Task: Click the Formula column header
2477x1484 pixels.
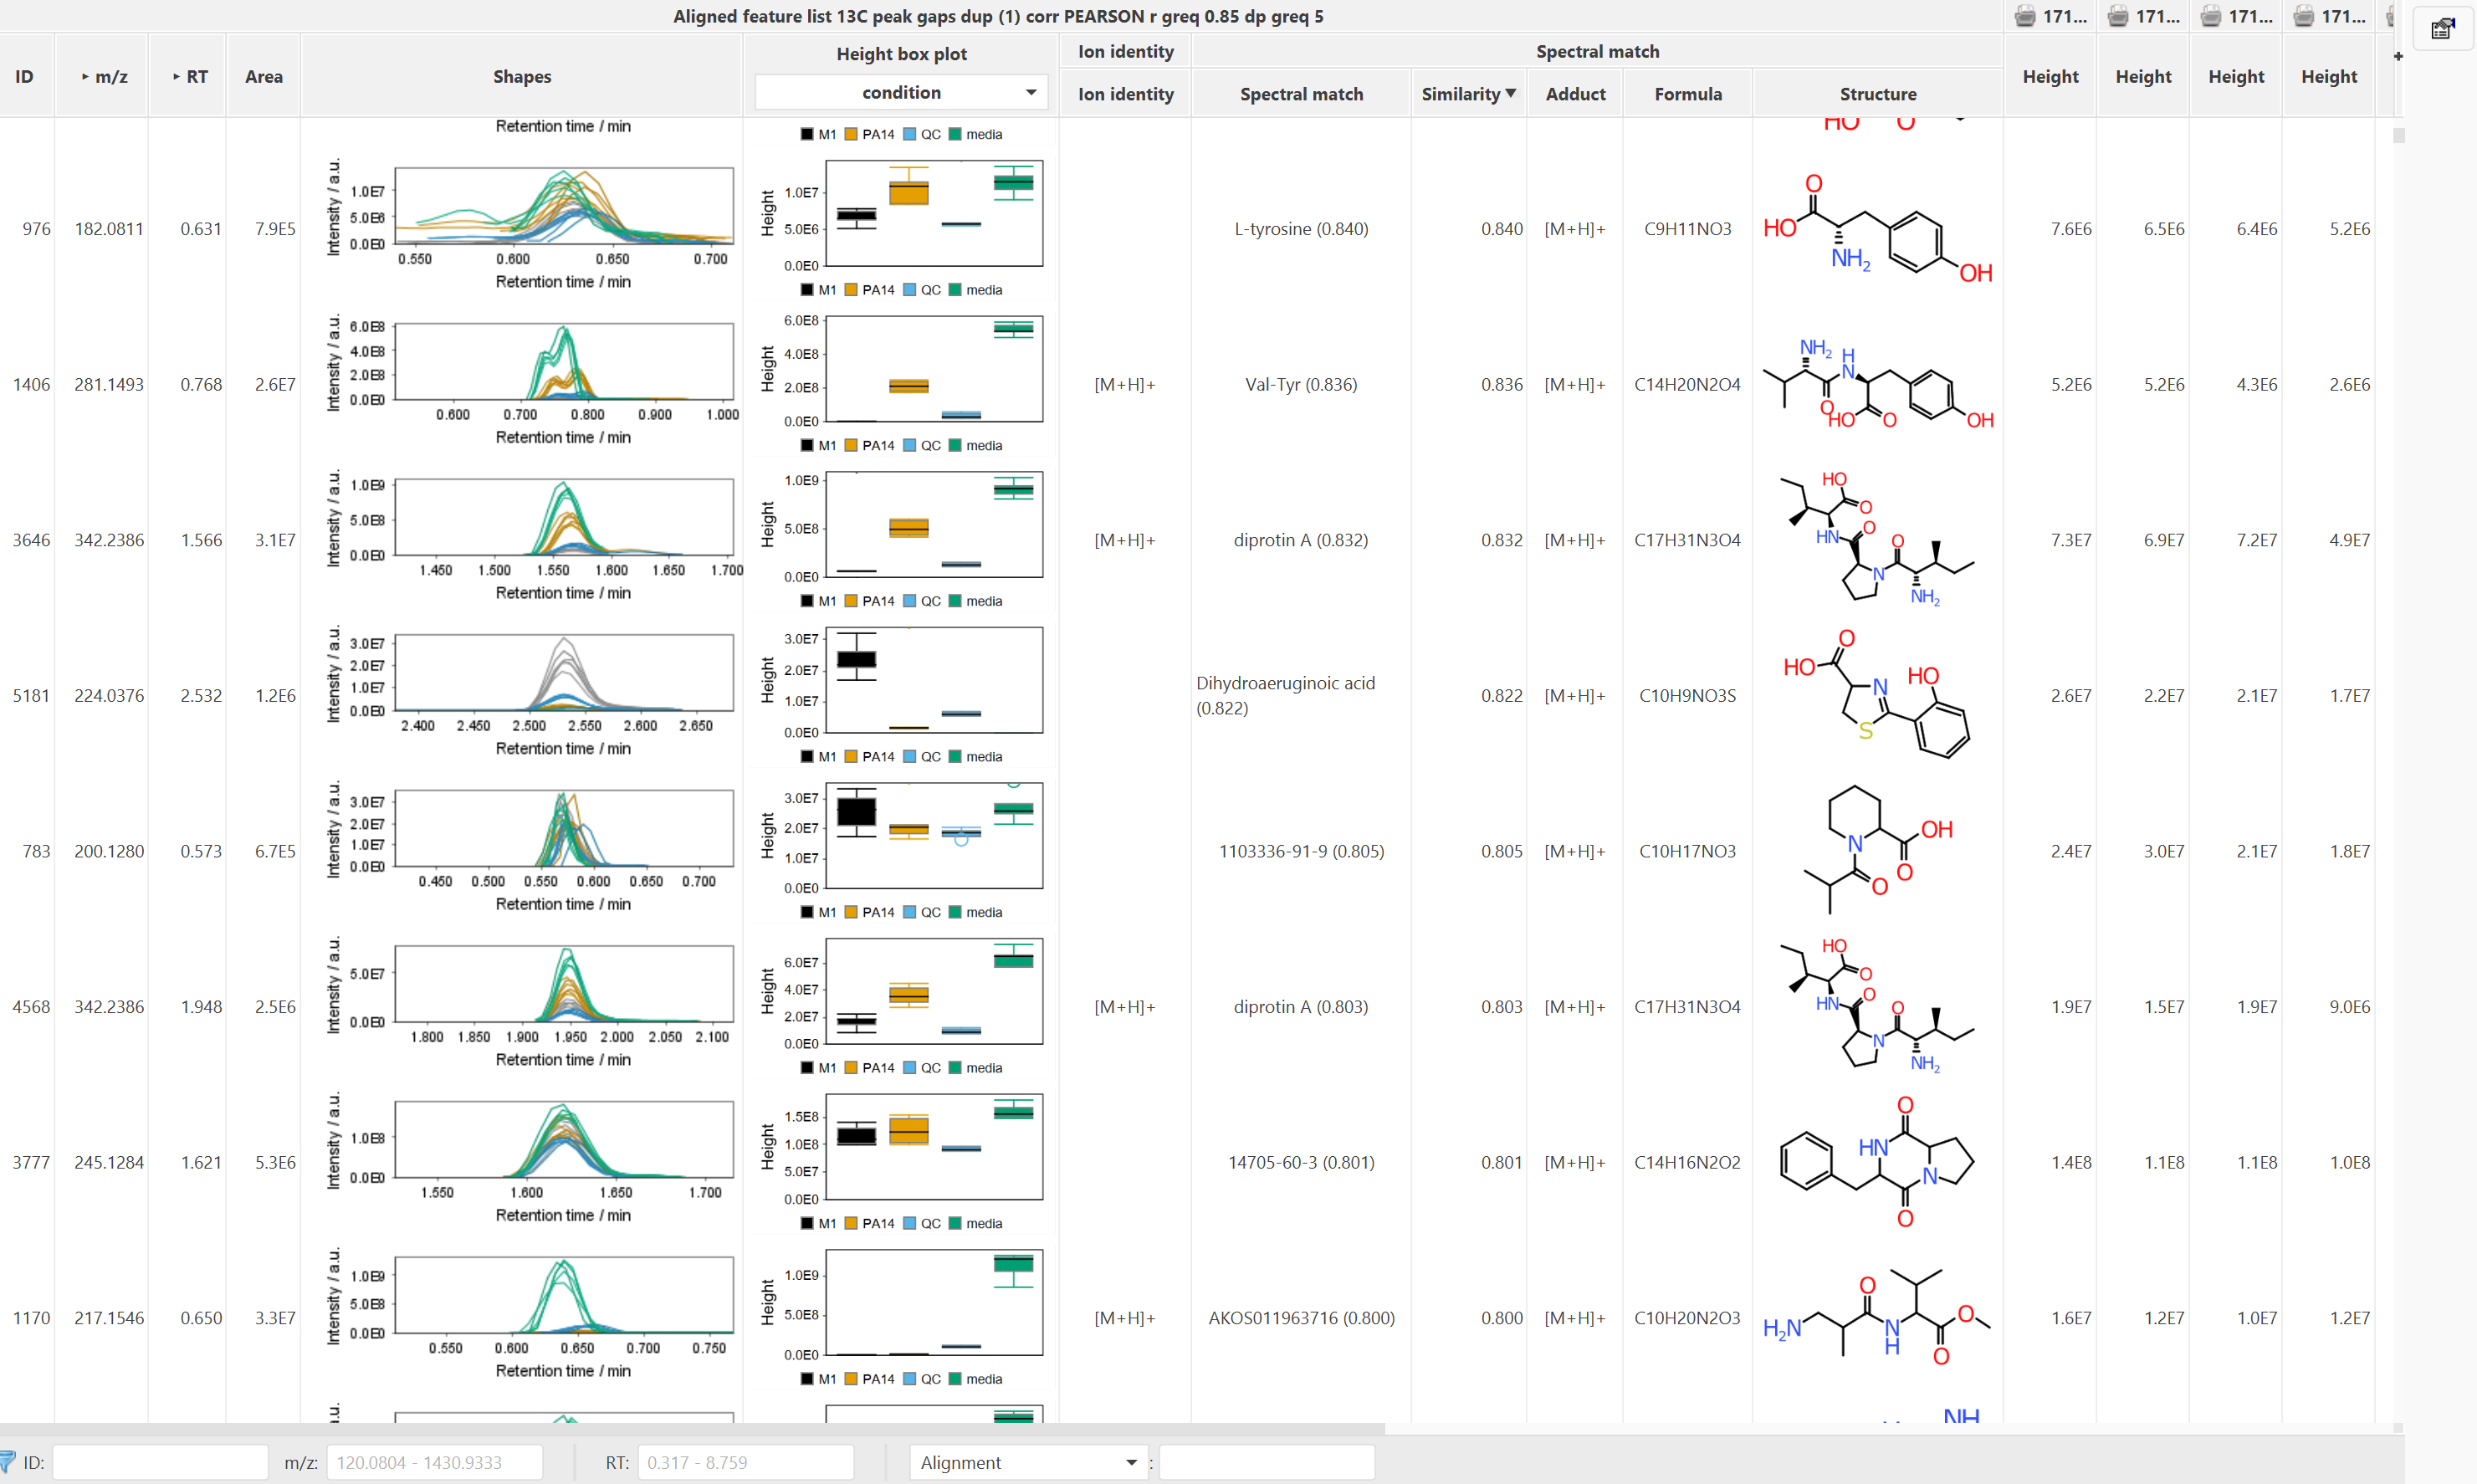Action: point(1687,94)
